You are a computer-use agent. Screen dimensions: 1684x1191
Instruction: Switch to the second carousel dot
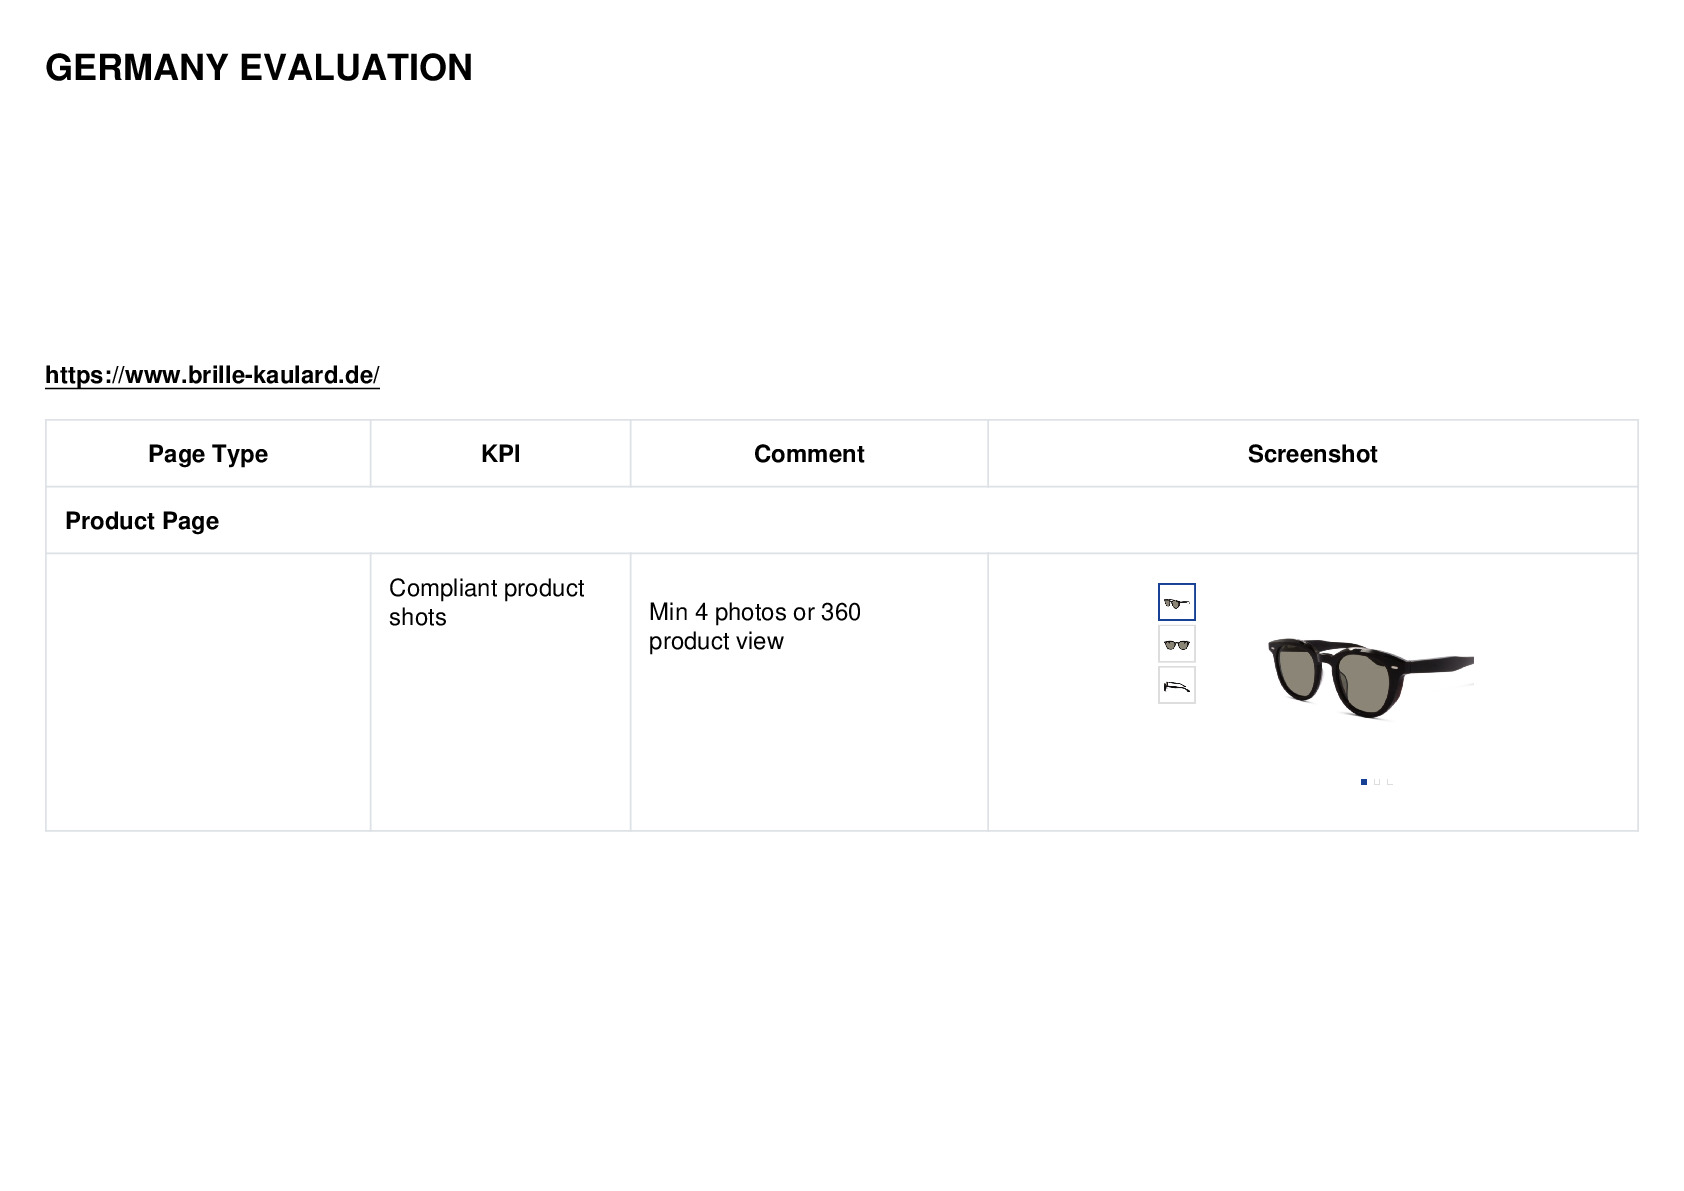[x=1377, y=782]
